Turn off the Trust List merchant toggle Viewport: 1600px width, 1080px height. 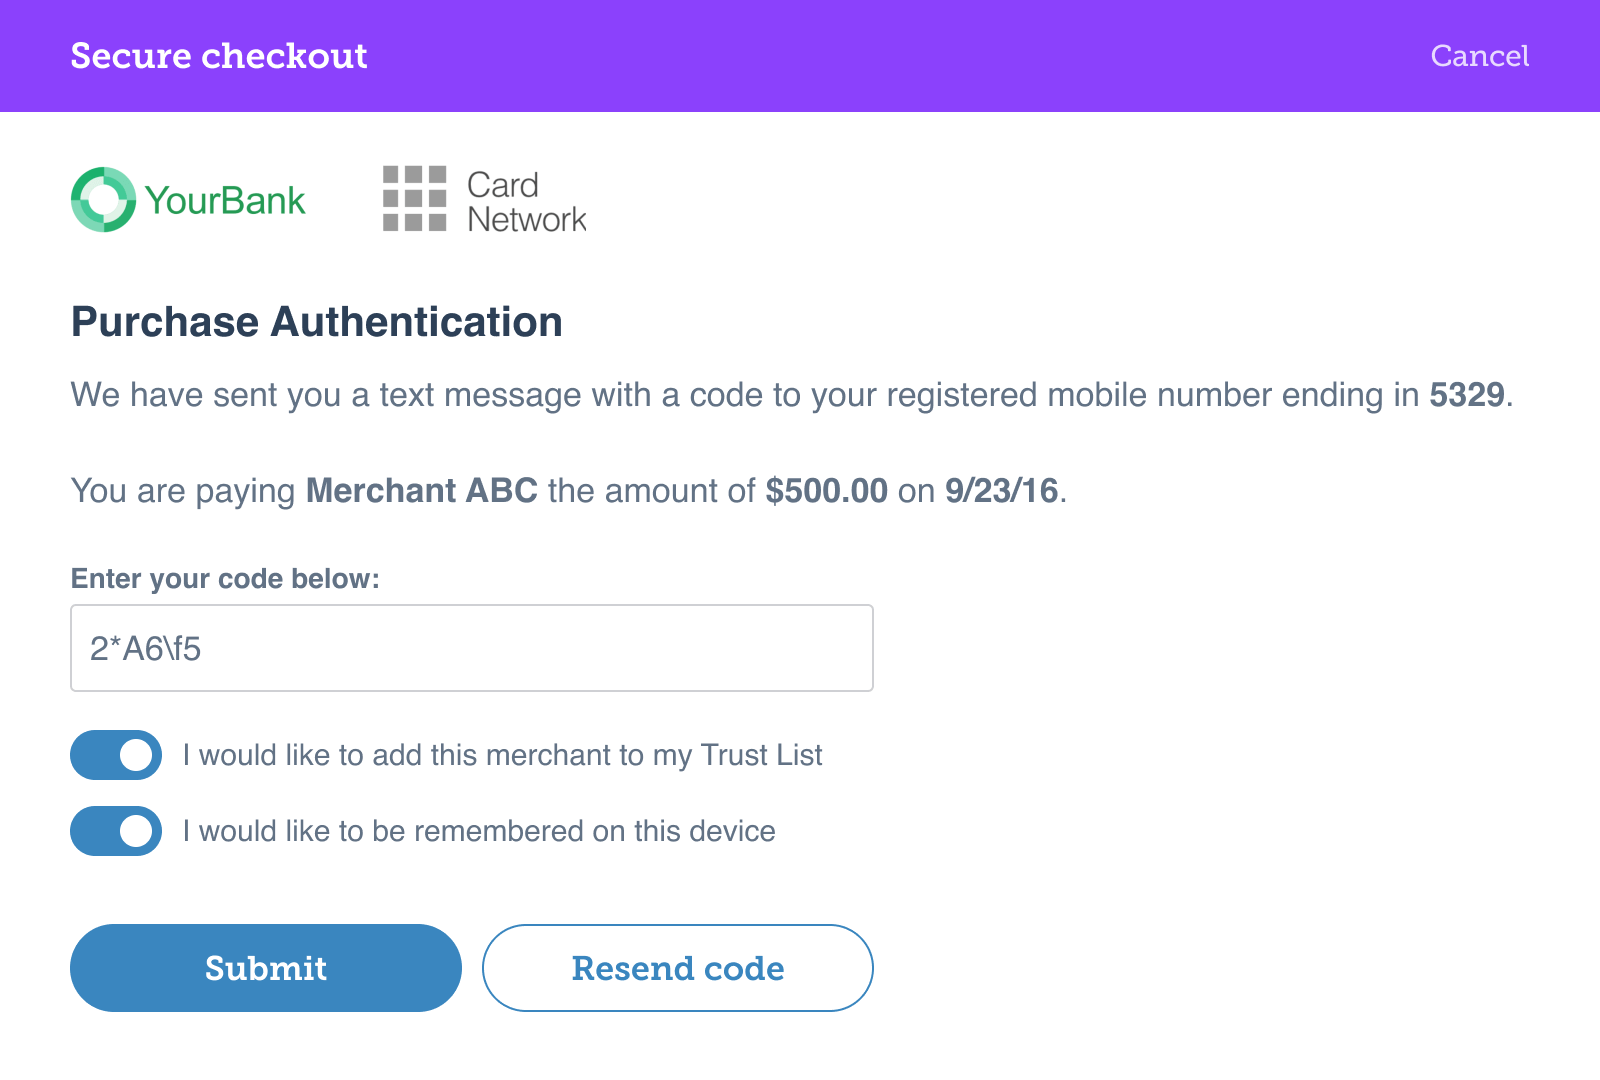tap(116, 755)
